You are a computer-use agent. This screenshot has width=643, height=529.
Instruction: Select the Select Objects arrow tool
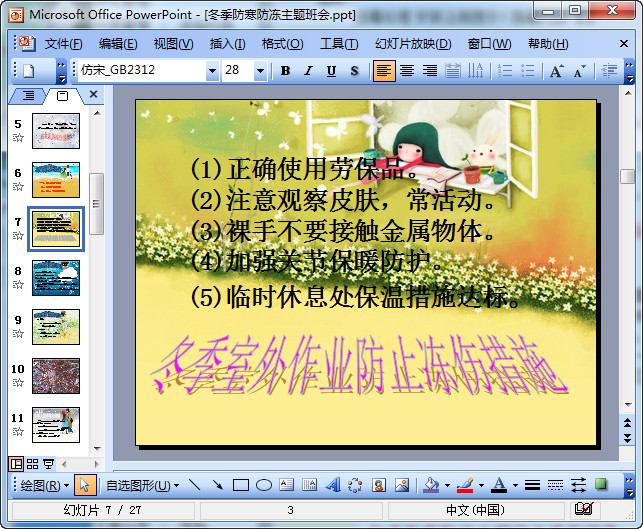[85, 486]
